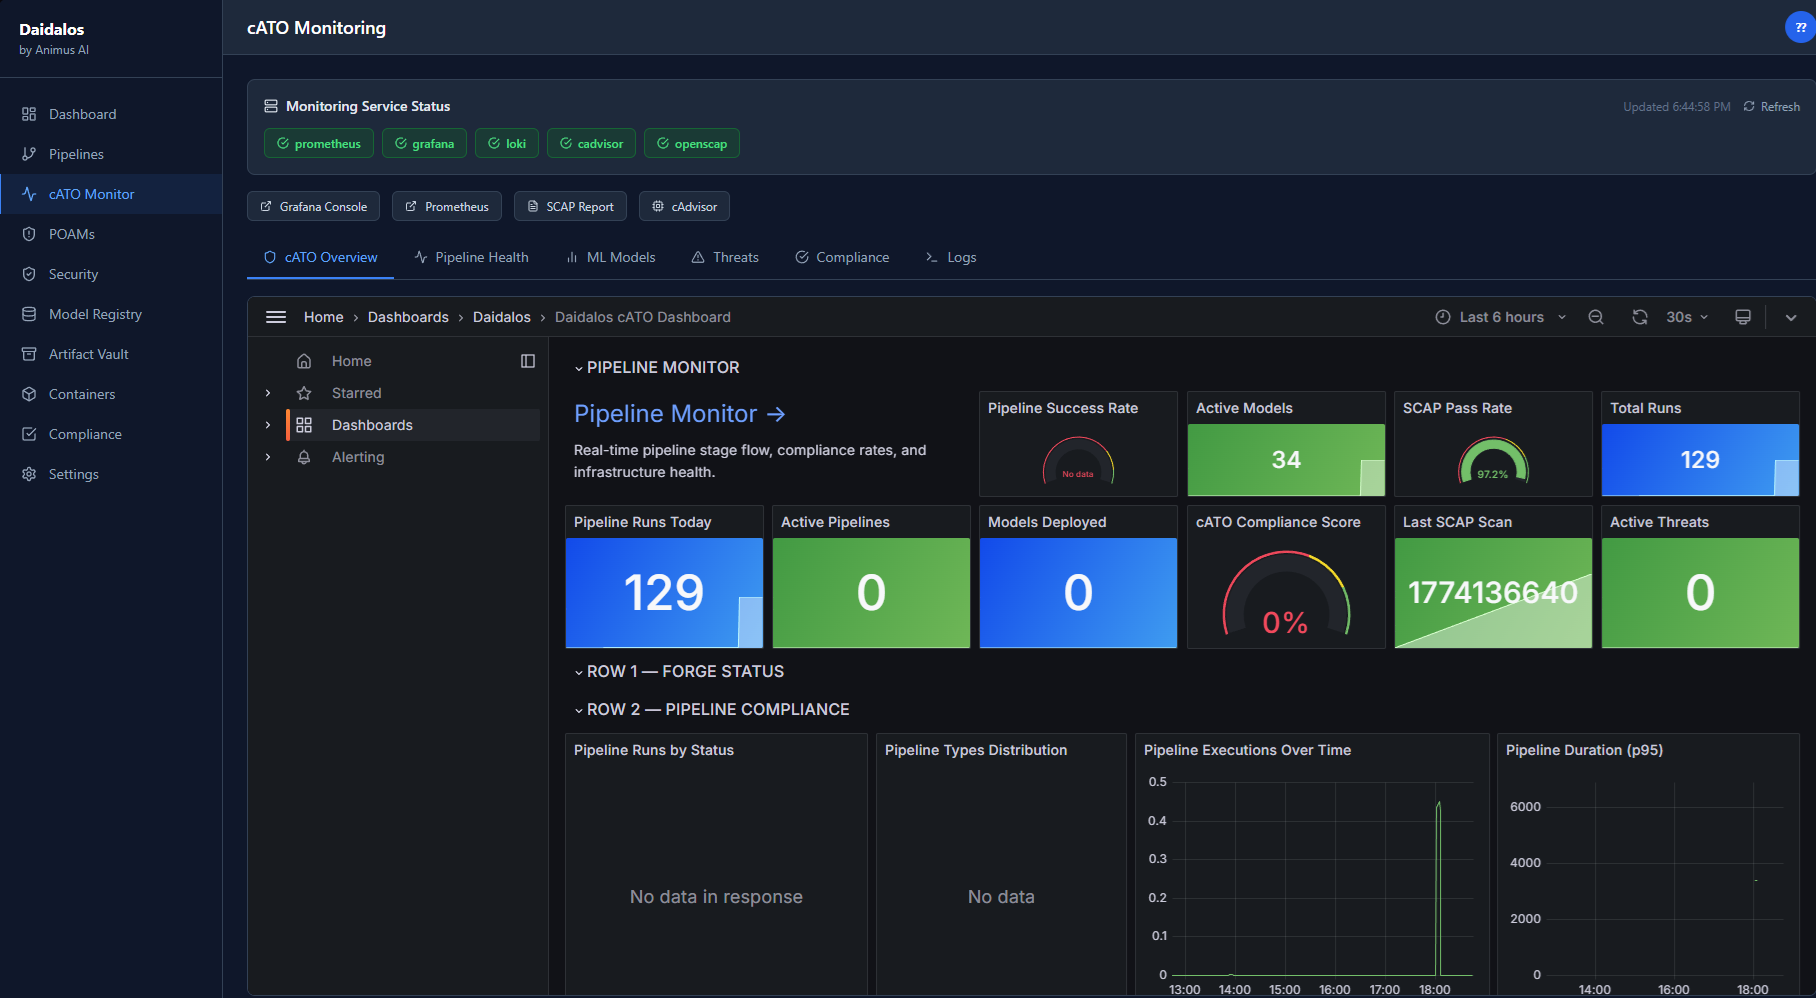
Task: Open the 30s refresh interval dropdown
Action: (1685, 317)
